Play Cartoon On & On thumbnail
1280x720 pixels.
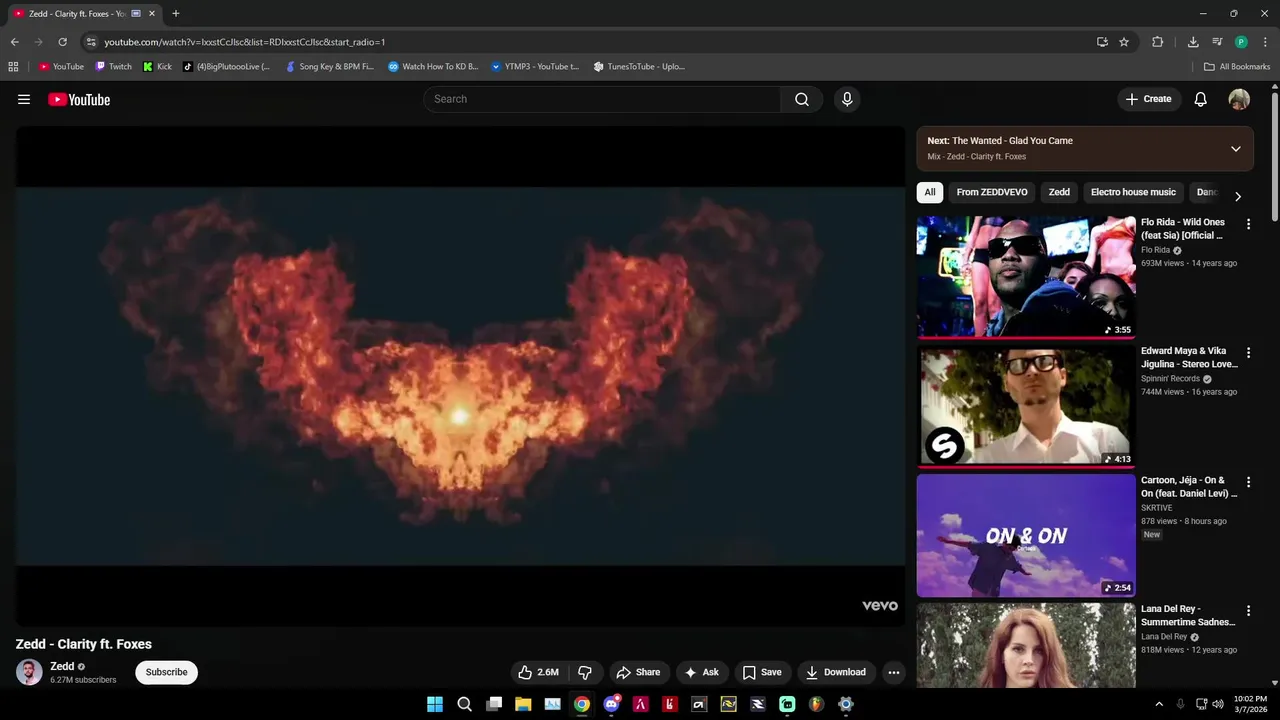coord(1026,535)
